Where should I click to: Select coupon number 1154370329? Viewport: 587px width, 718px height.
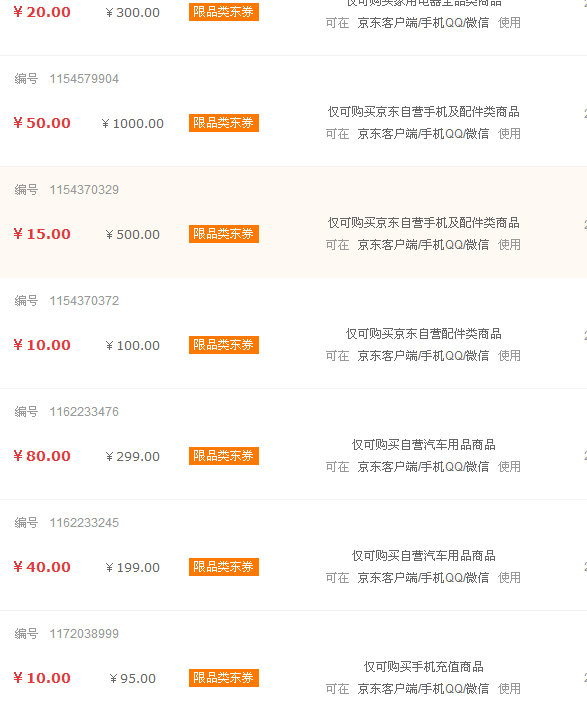coord(84,190)
